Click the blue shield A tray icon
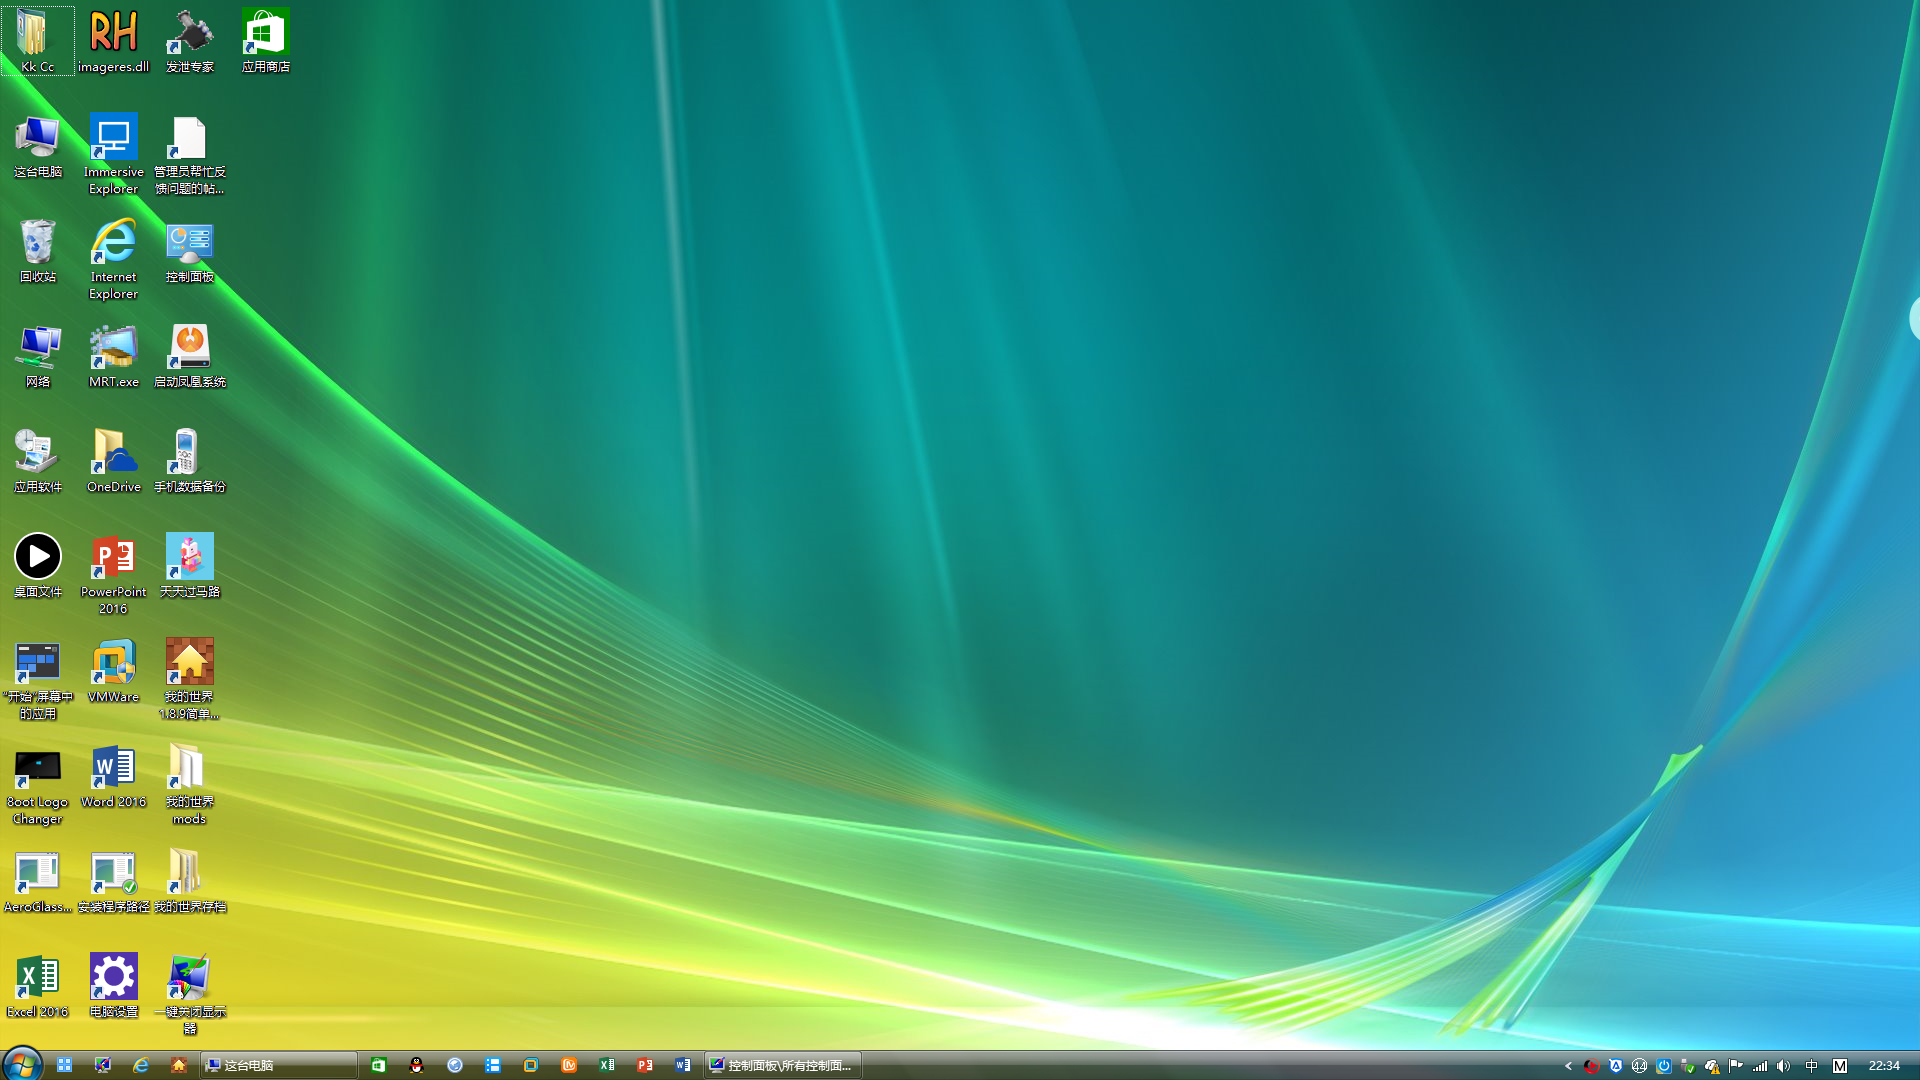1920x1080 pixels. [x=1615, y=1066]
